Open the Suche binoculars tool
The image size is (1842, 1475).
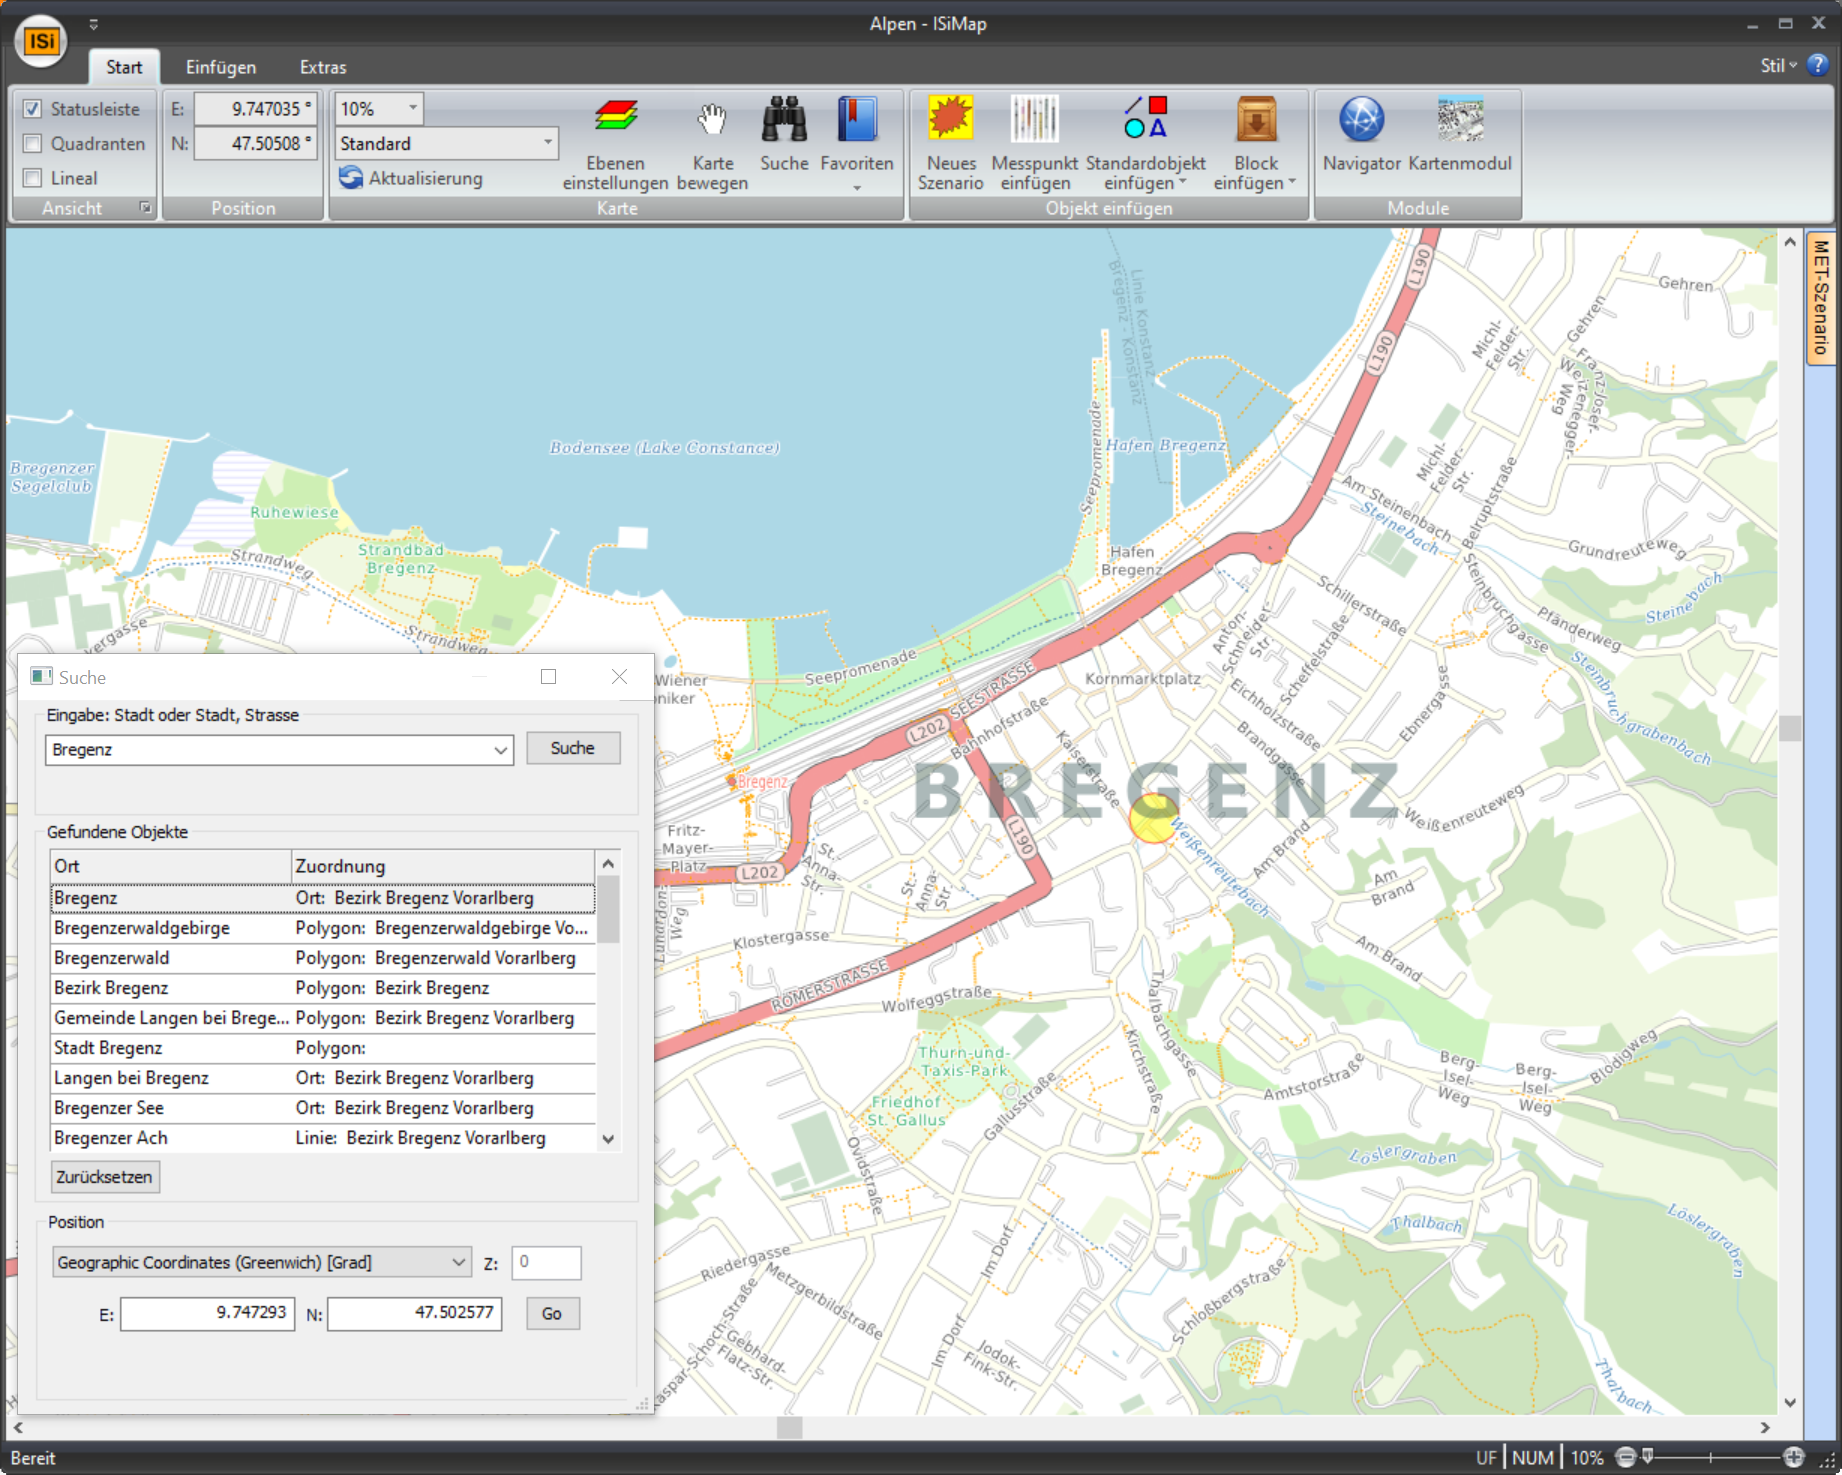pyautogui.click(x=784, y=133)
